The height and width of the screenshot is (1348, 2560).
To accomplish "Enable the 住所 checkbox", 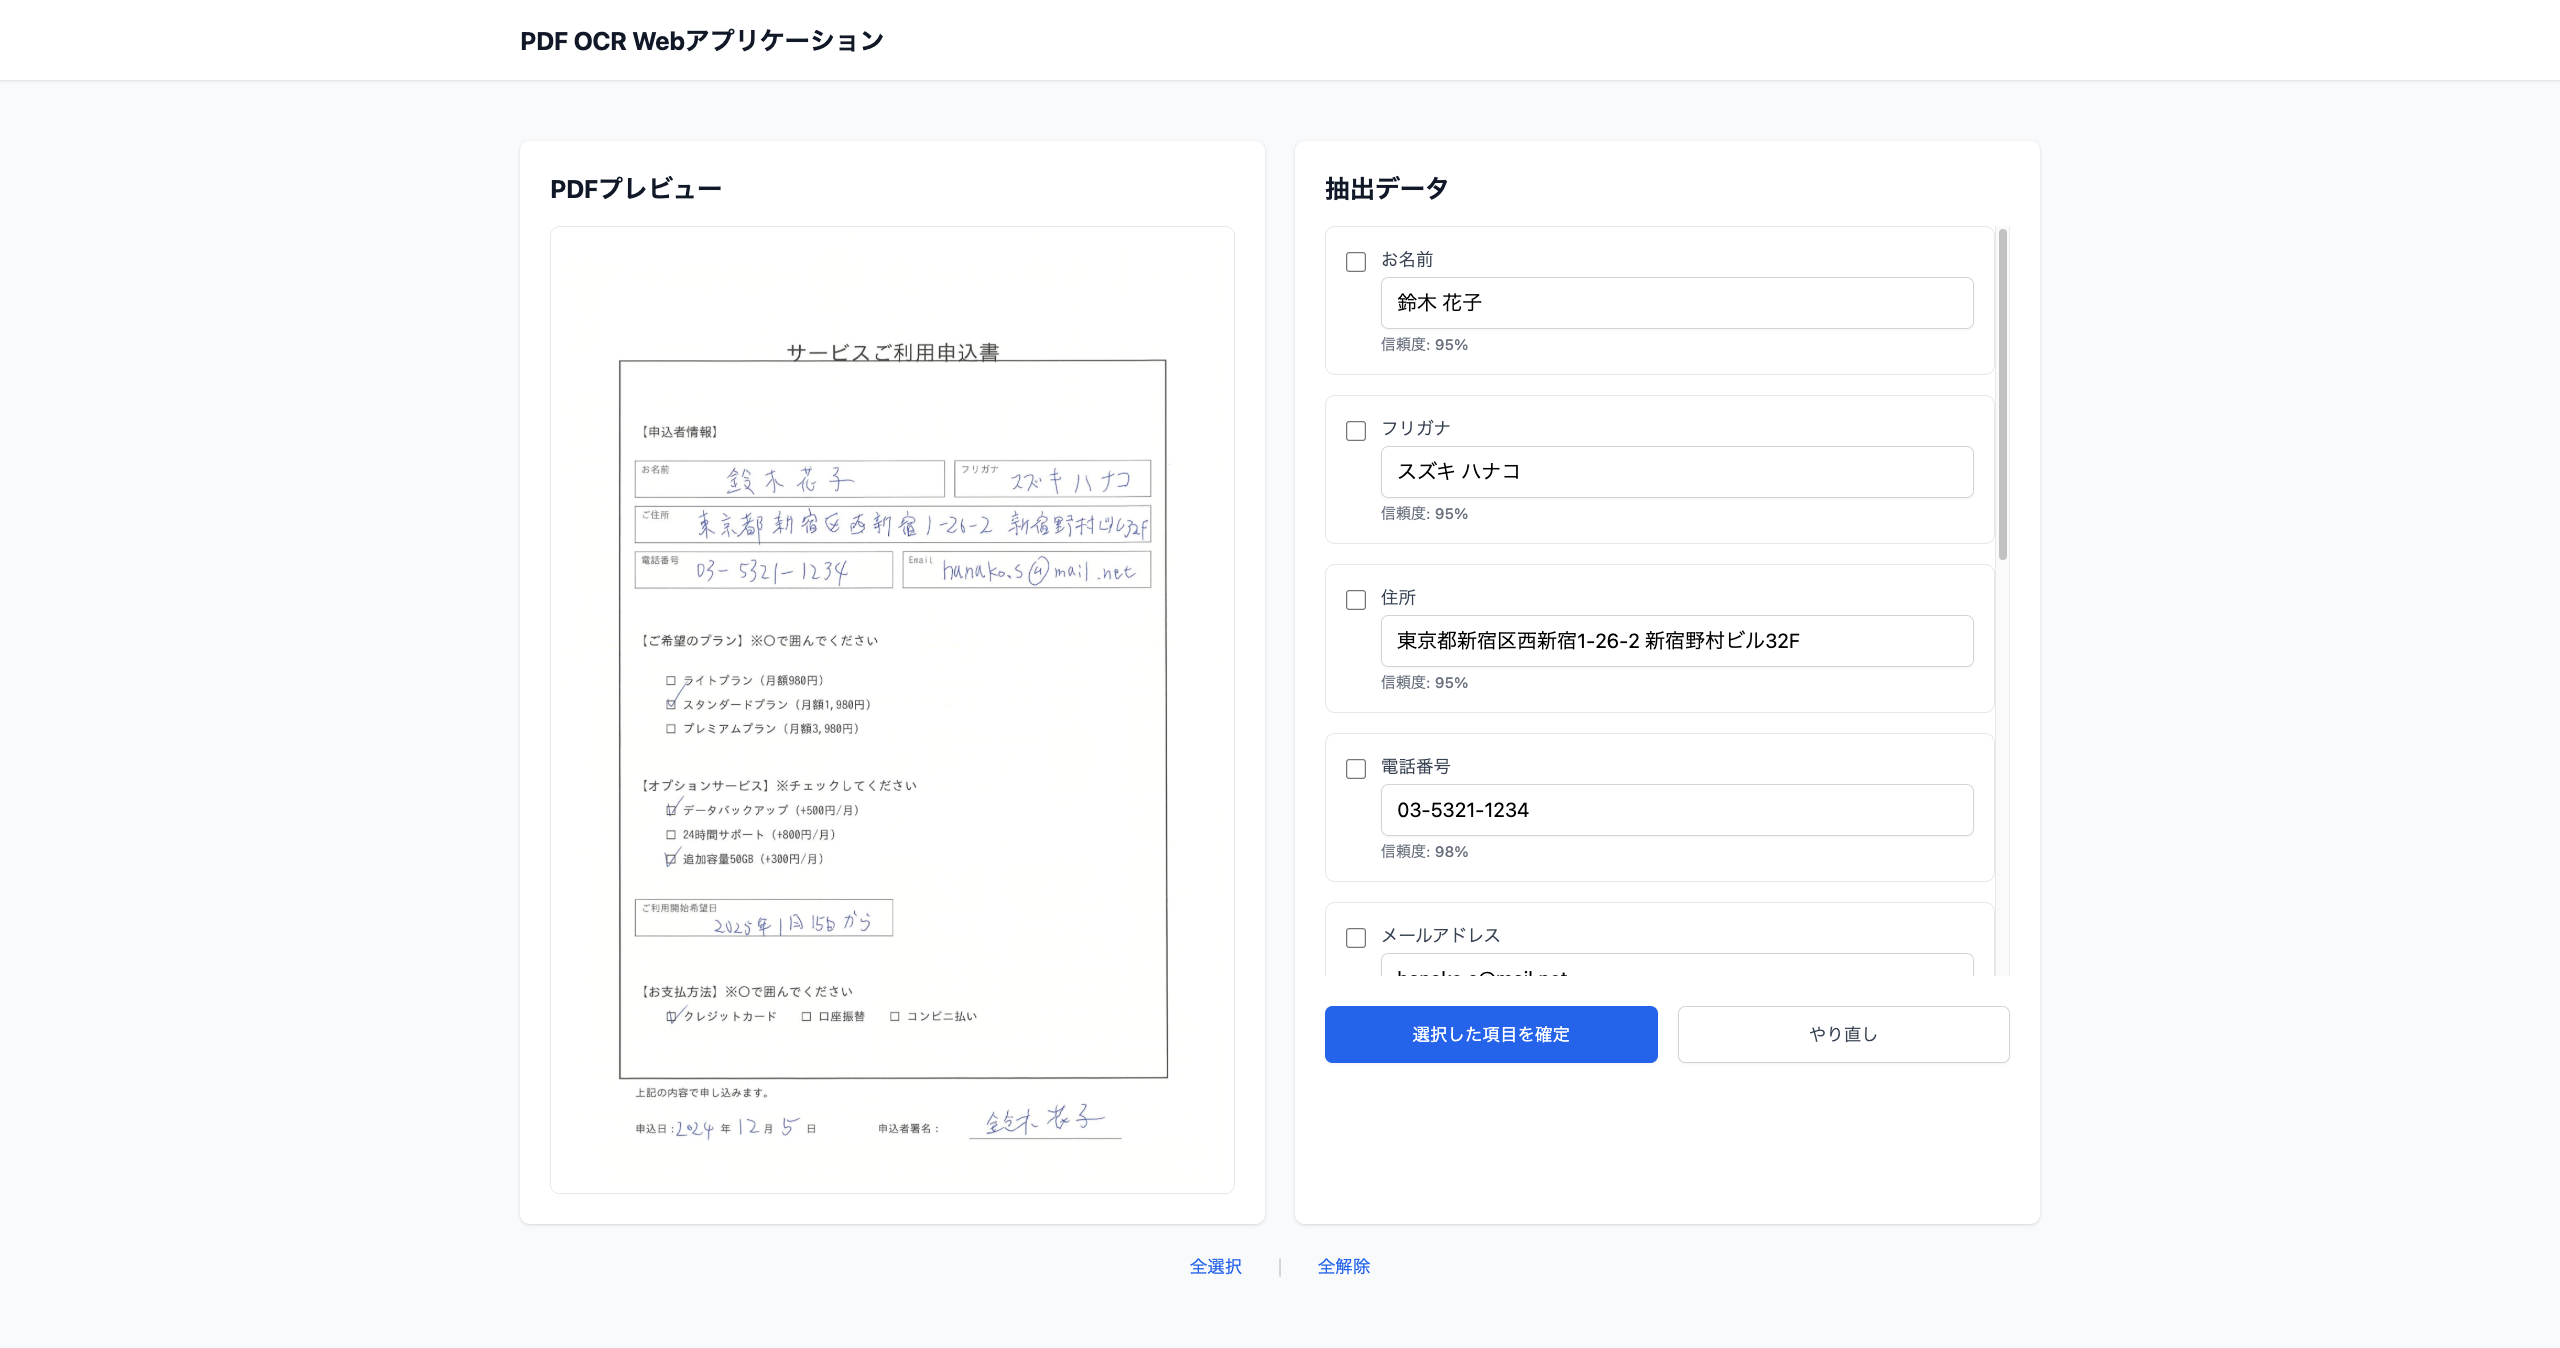I will (1356, 600).
